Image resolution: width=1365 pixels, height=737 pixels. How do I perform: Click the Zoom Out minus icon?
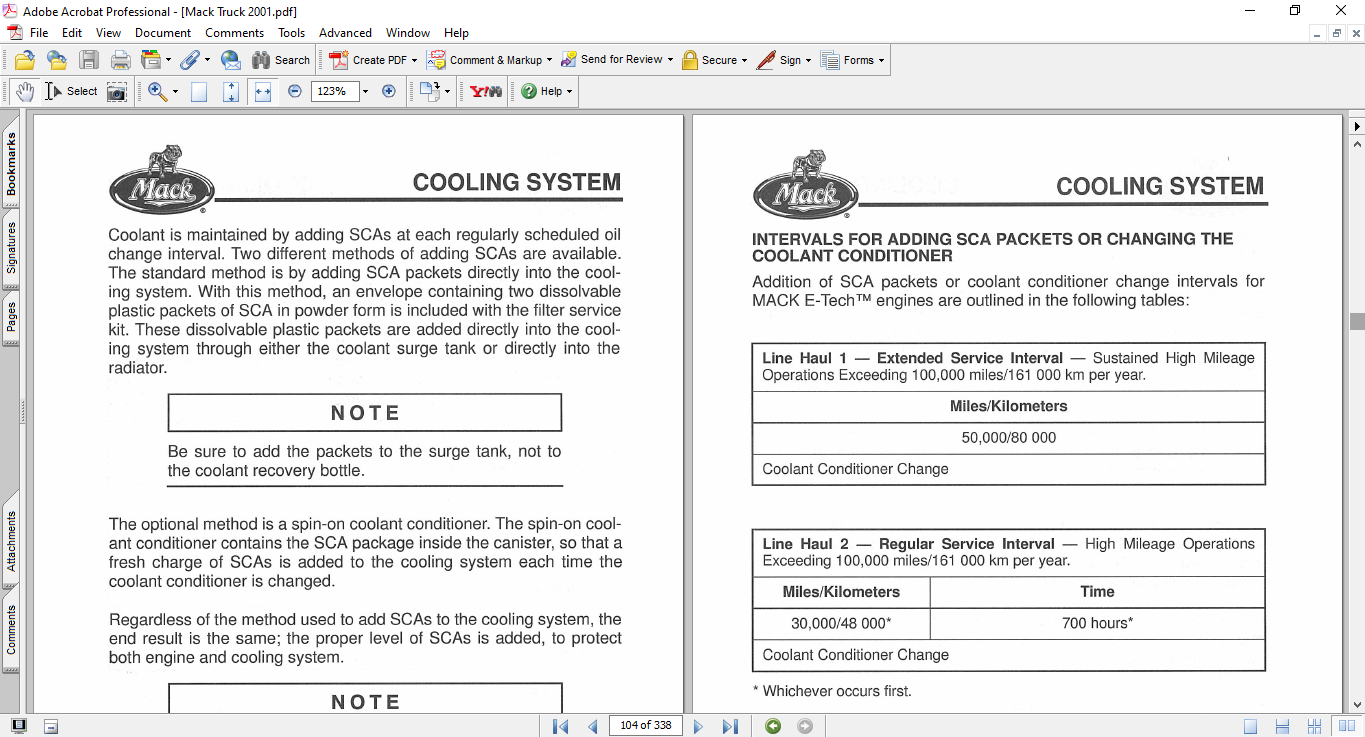294,91
